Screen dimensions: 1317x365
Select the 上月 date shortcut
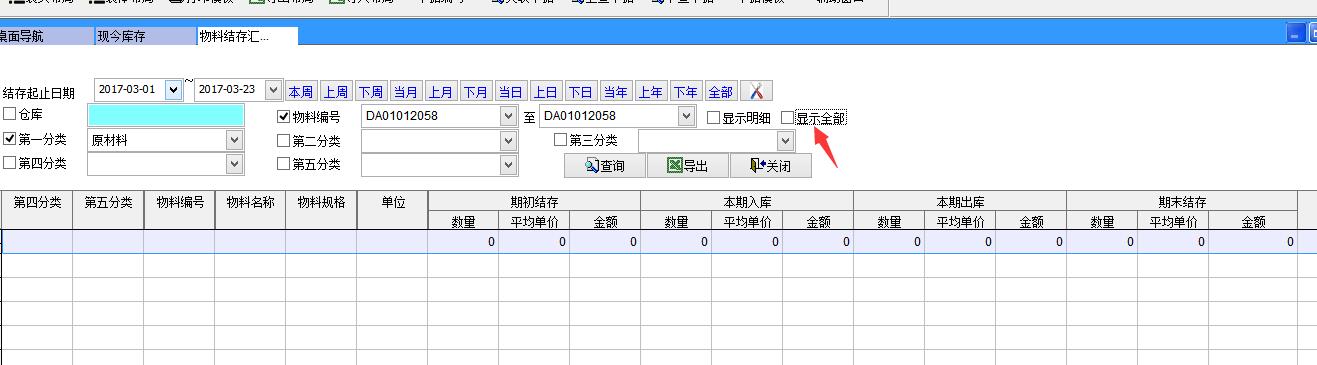[441, 91]
